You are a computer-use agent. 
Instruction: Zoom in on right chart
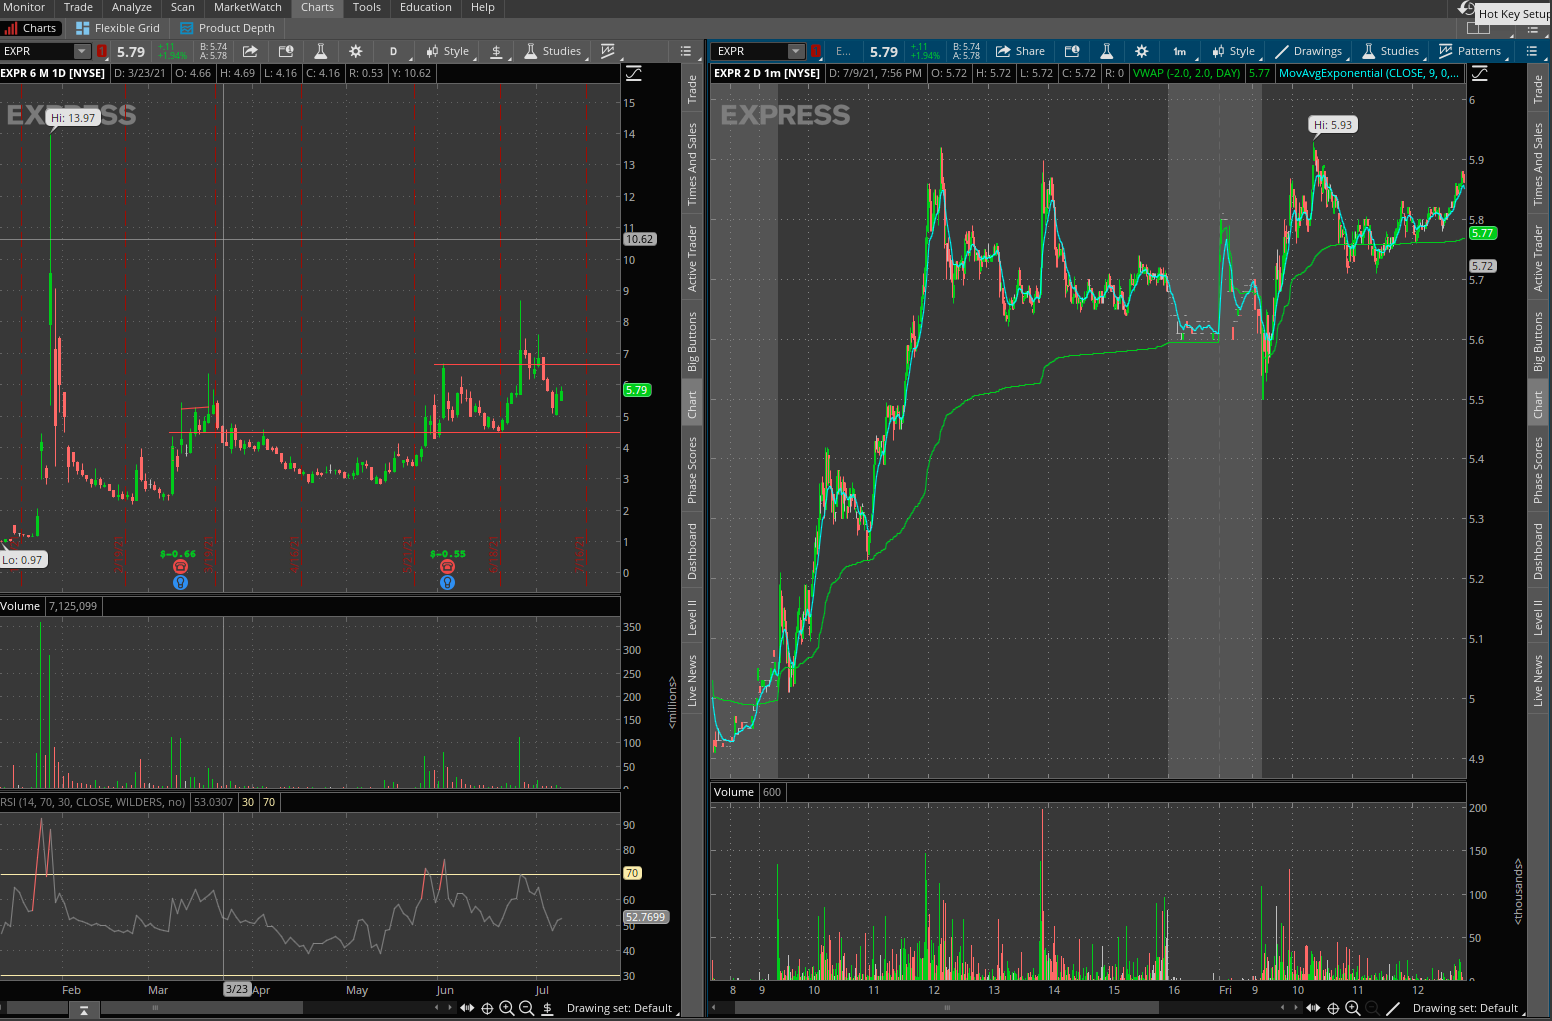(x=1352, y=1008)
